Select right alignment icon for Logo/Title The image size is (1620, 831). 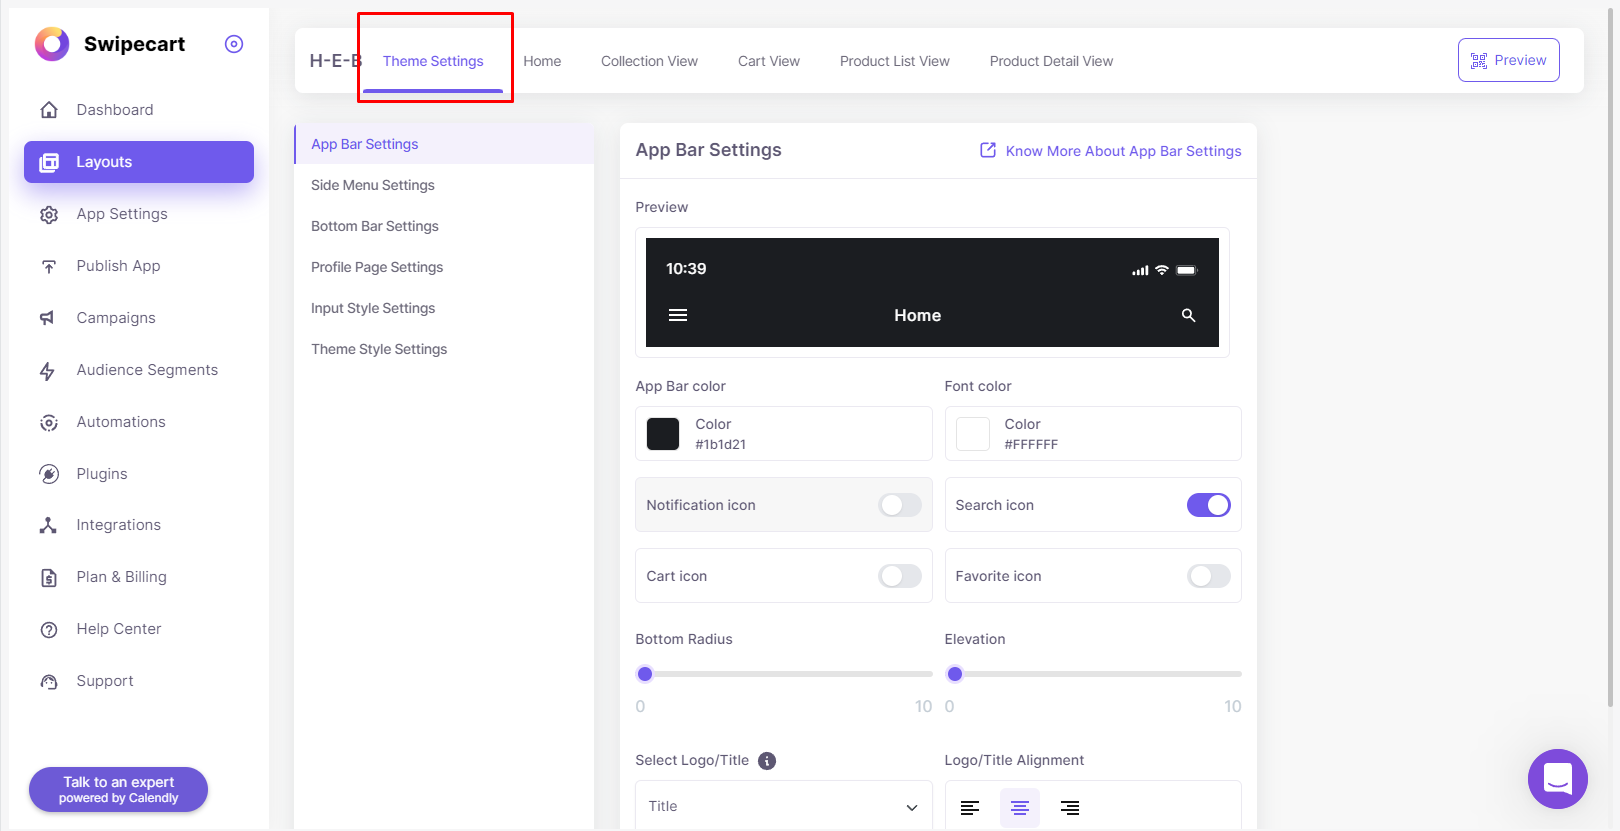click(1069, 808)
